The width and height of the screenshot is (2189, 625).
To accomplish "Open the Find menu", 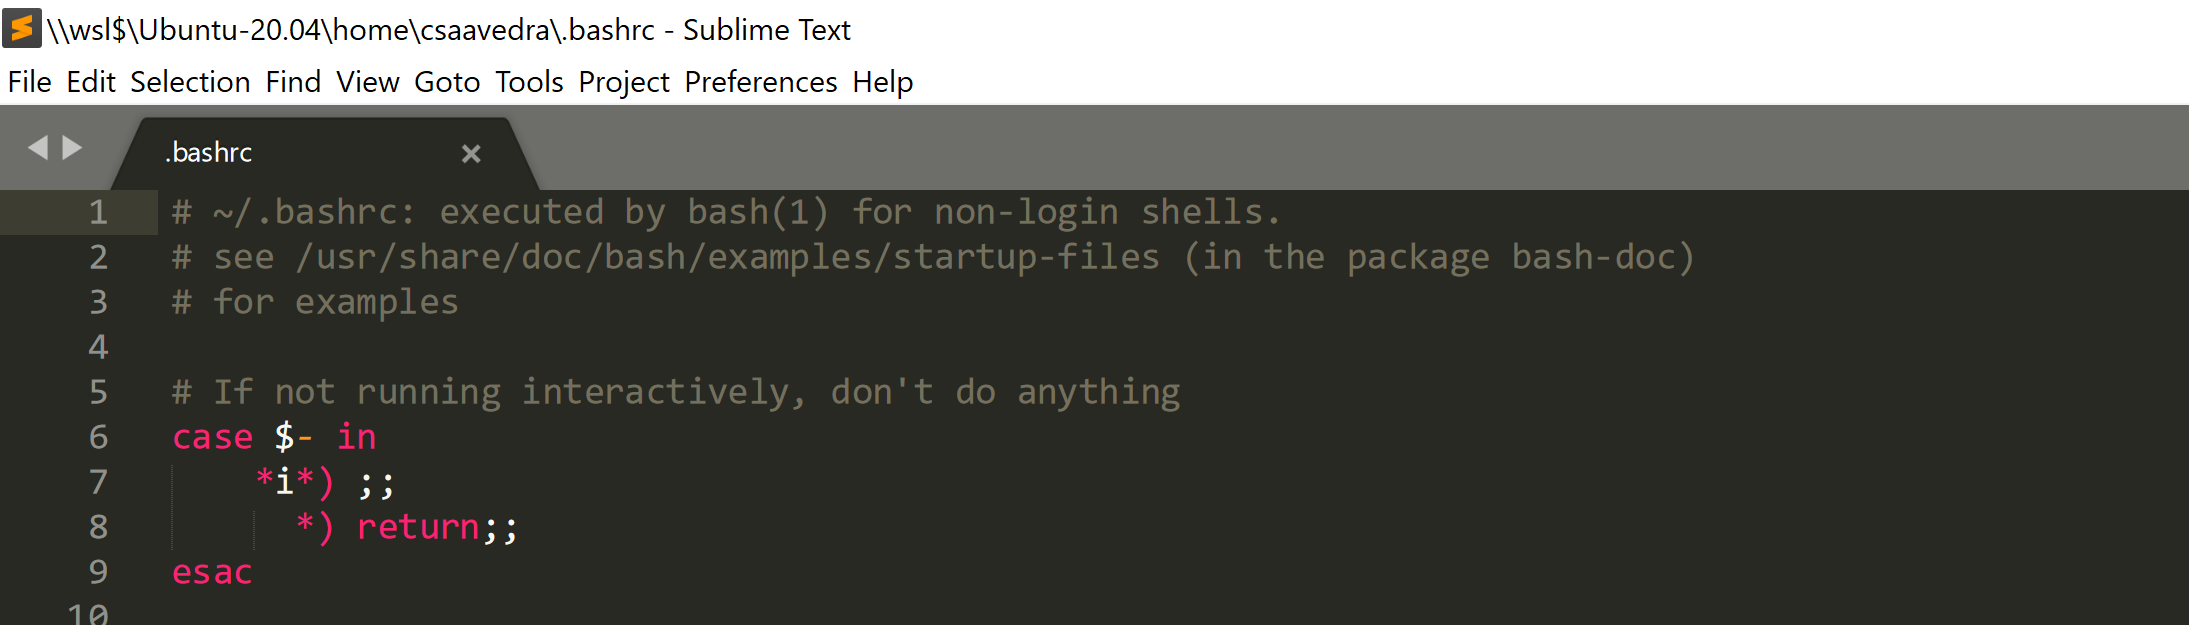I will point(293,82).
